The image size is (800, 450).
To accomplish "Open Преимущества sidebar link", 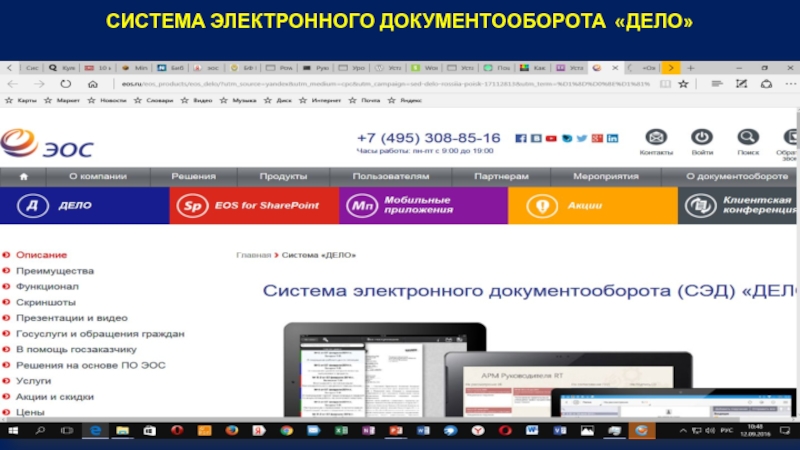I will tap(55, 271).
